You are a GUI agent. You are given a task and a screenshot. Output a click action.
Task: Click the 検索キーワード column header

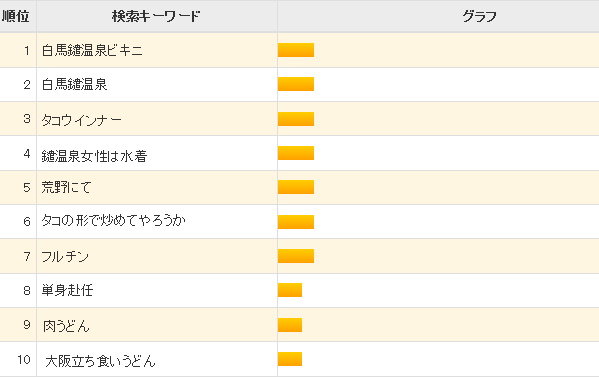pos(157,16)
